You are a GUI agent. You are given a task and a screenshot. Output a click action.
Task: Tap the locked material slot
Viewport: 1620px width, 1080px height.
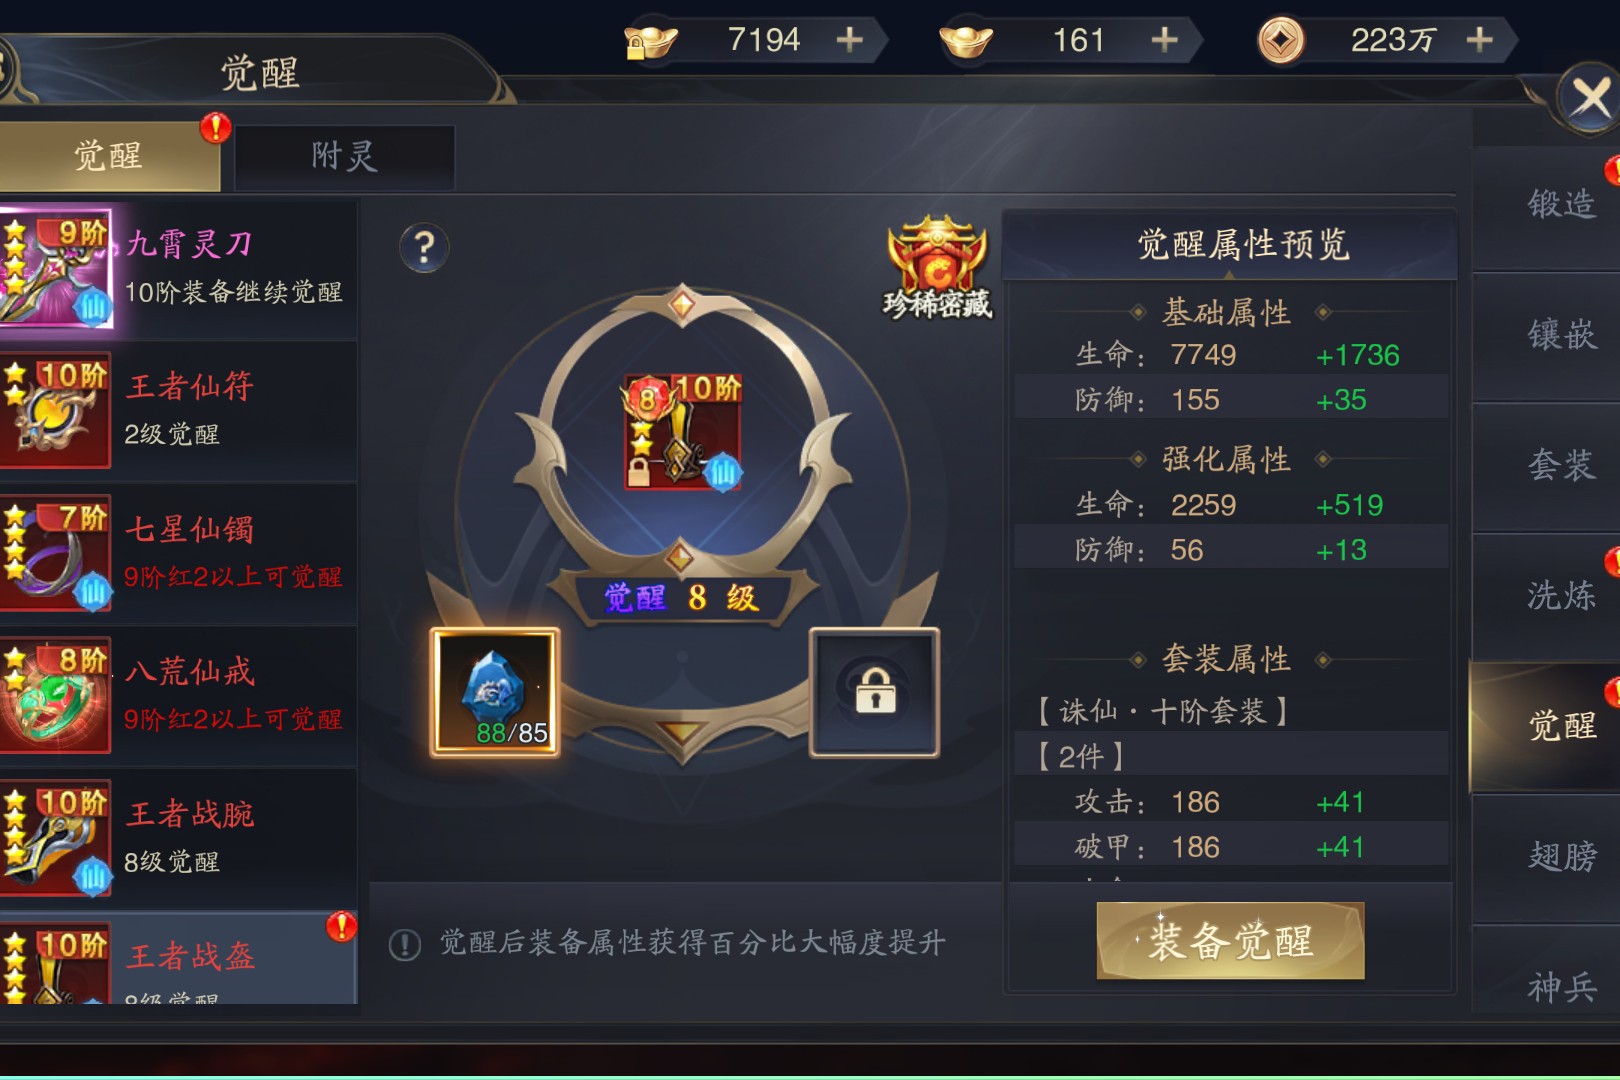875,692
